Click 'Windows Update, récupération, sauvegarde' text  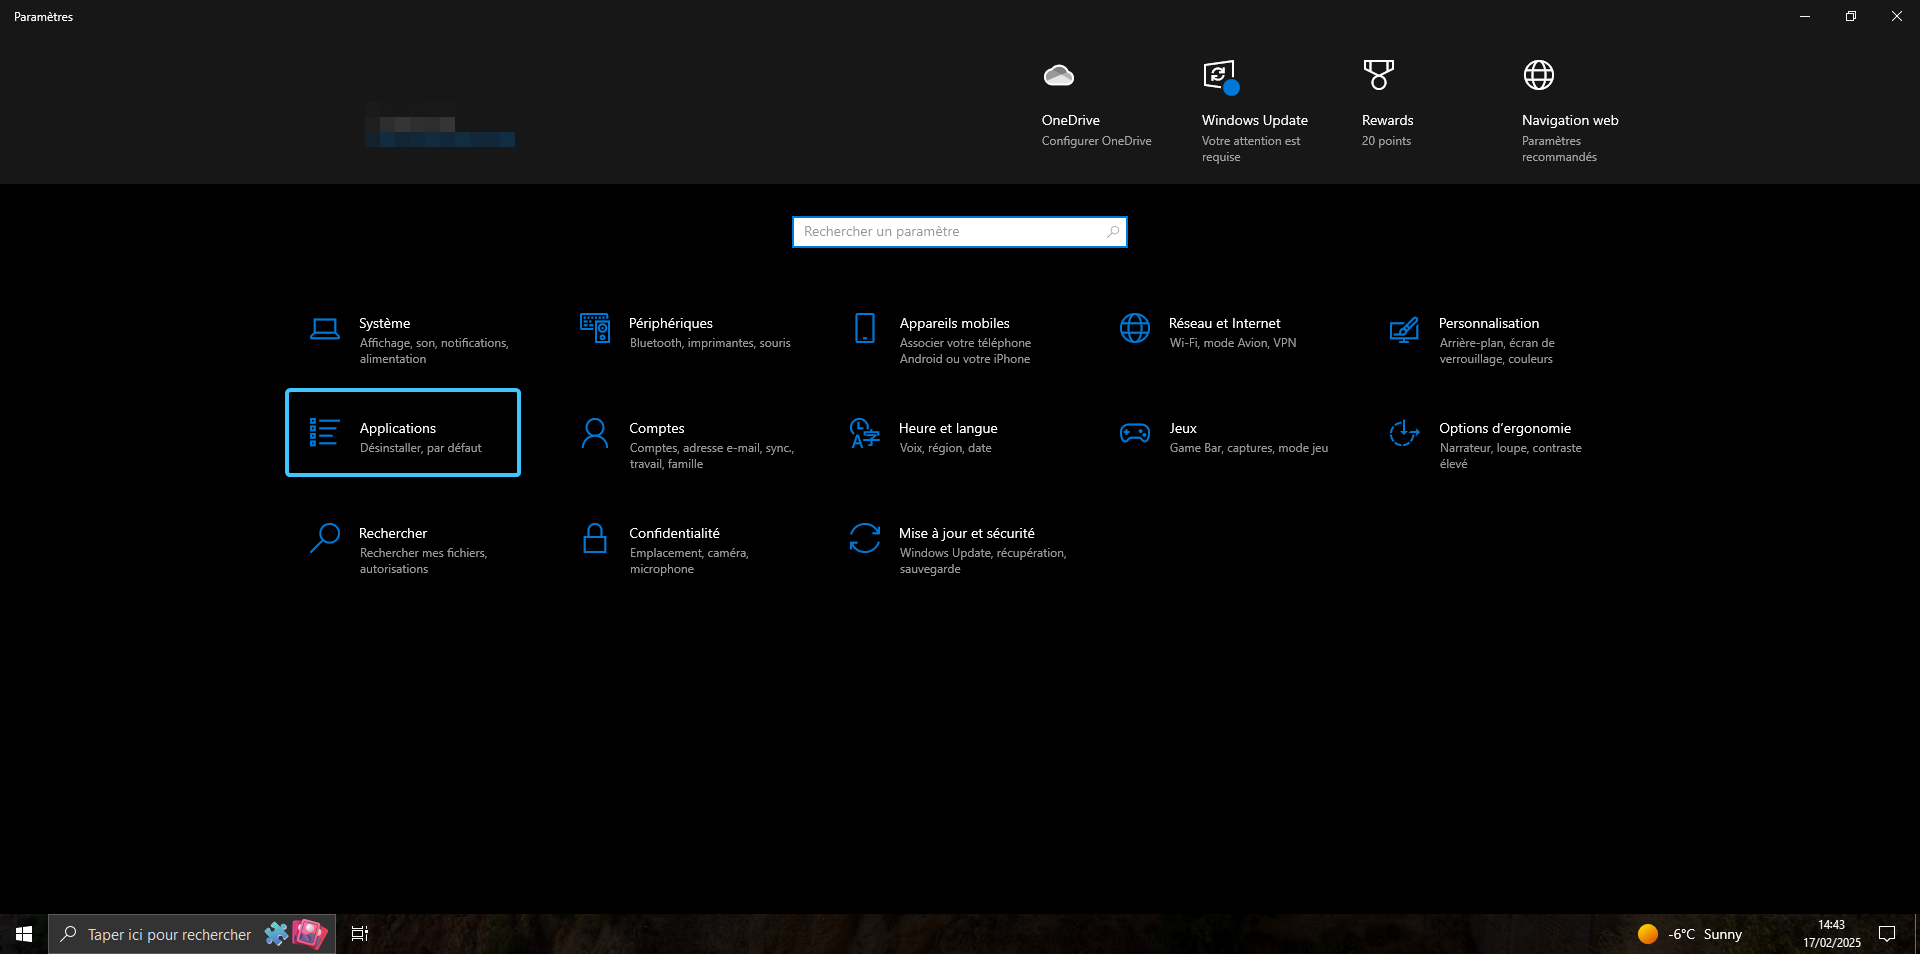[982, 561]
